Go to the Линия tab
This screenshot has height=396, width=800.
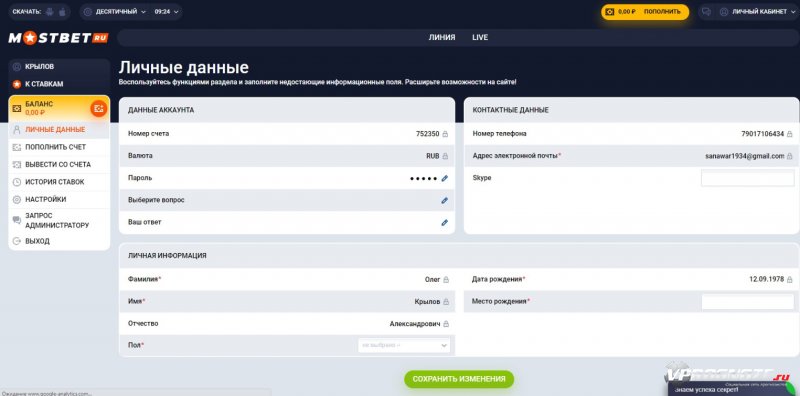coord(442,37)
